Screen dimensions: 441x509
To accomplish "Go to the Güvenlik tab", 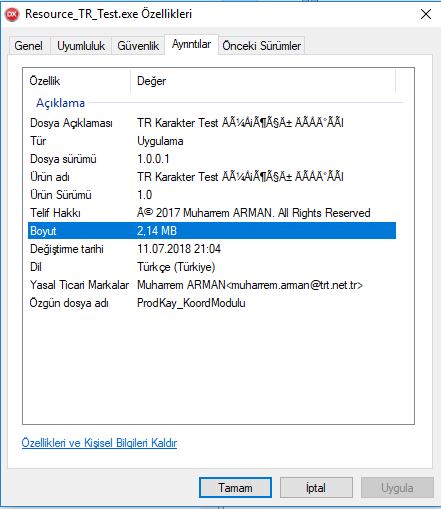I will pos(138,46).
